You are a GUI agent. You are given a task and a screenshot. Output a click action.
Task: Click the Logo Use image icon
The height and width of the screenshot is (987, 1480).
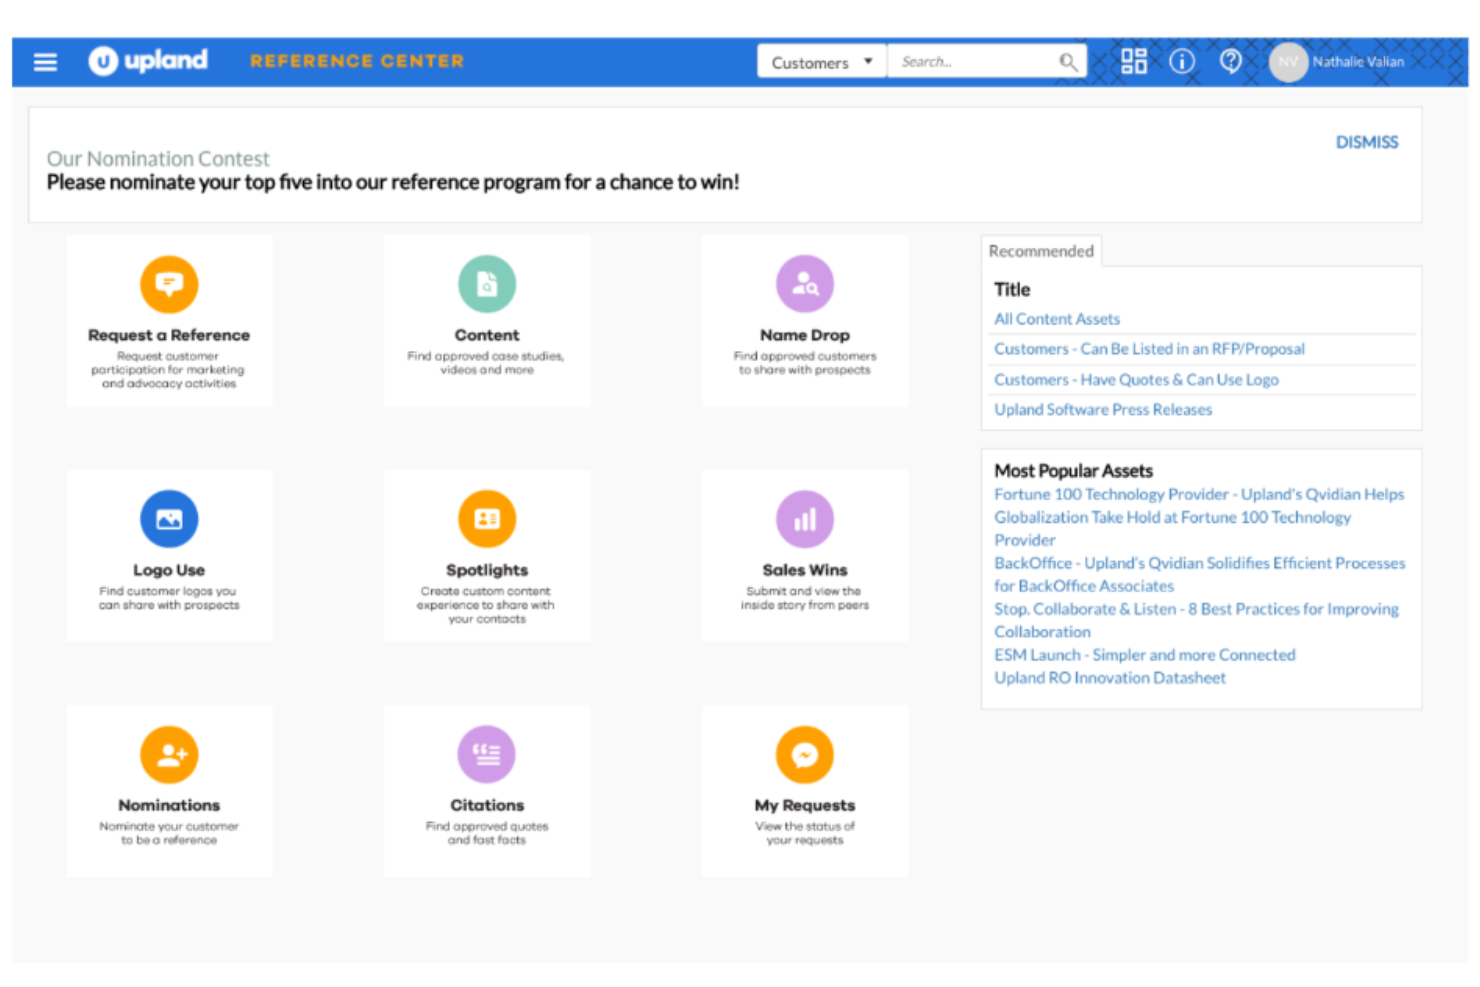tap(169, 519)
